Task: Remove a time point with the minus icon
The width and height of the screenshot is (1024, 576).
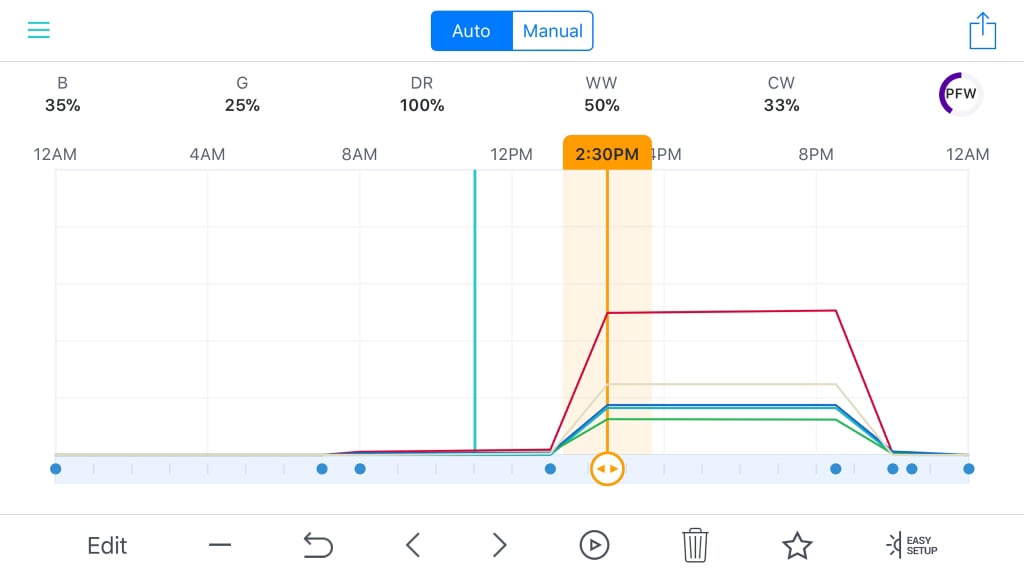Action: point(219,546)
